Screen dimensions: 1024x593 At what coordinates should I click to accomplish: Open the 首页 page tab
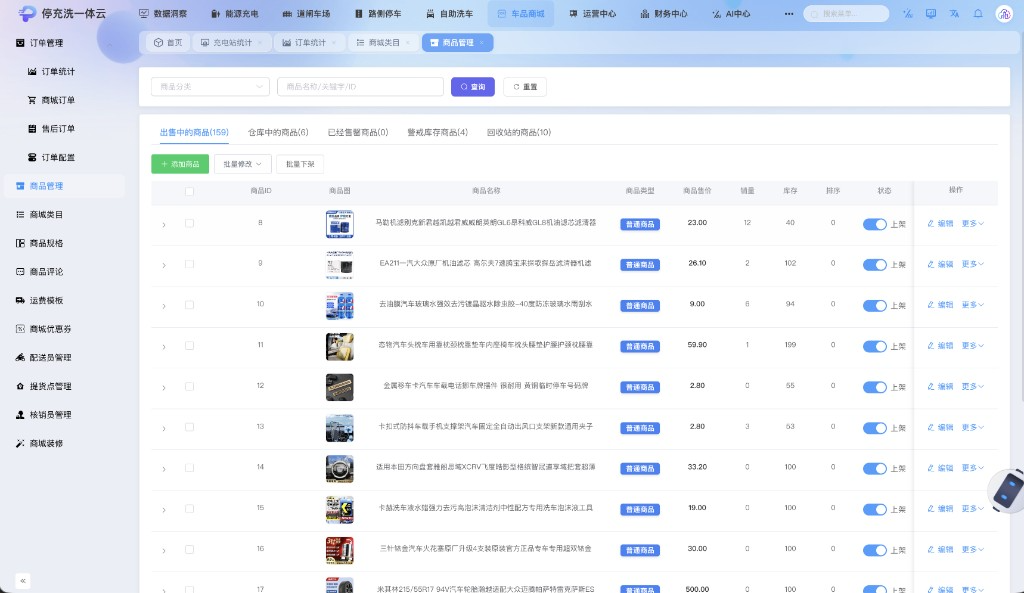168,42
